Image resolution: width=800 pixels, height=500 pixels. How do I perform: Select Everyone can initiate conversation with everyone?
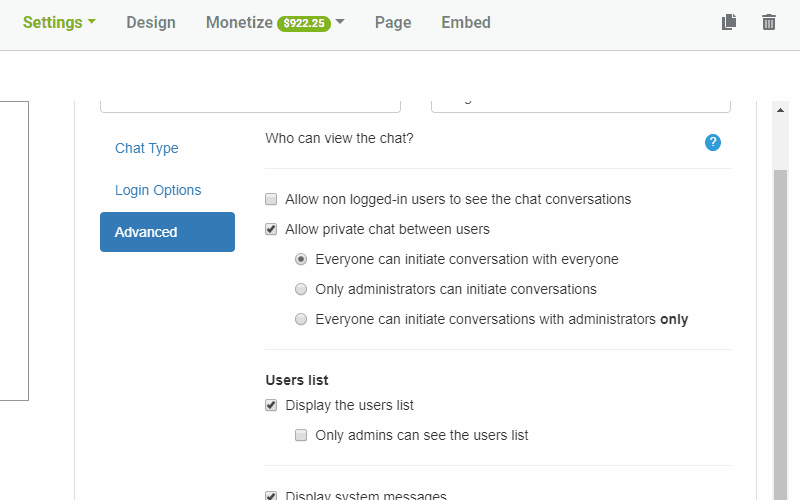click(301, 259)
